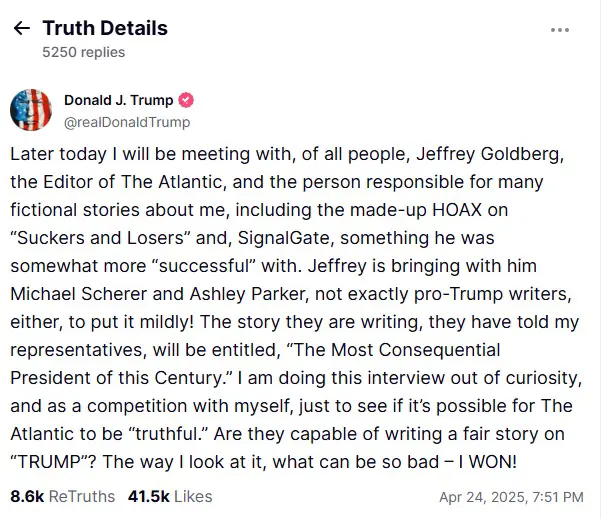Image resolution: width=601 pixels, height=519 pixels.
Task: Click the Donald J. Trump display name
Action: pos(118,100)
